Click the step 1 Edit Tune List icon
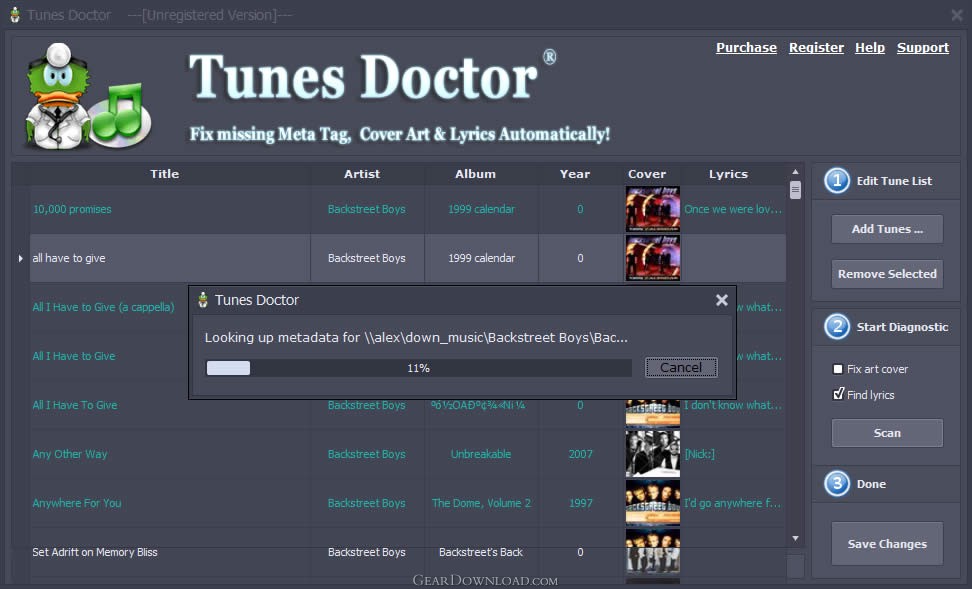972x589 pixels. tap(837, 181)
